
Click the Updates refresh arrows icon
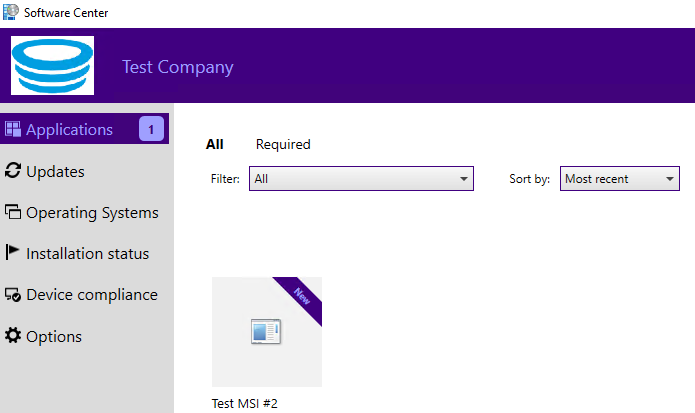[13, 171]
